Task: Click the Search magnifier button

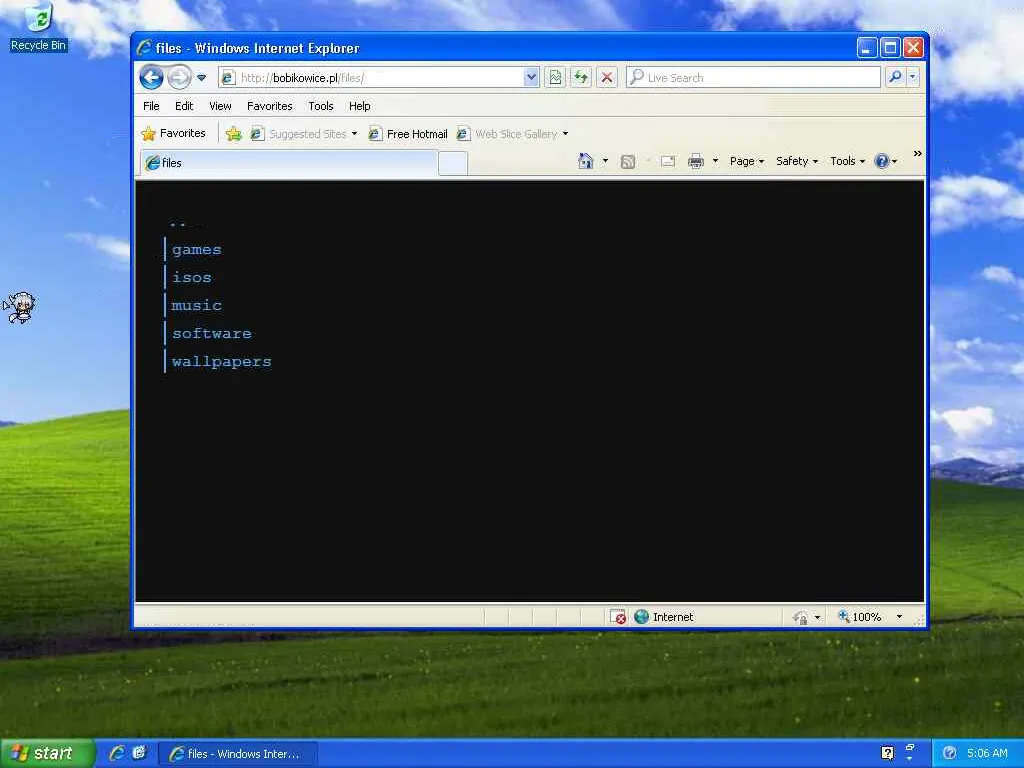Action: 895,77
